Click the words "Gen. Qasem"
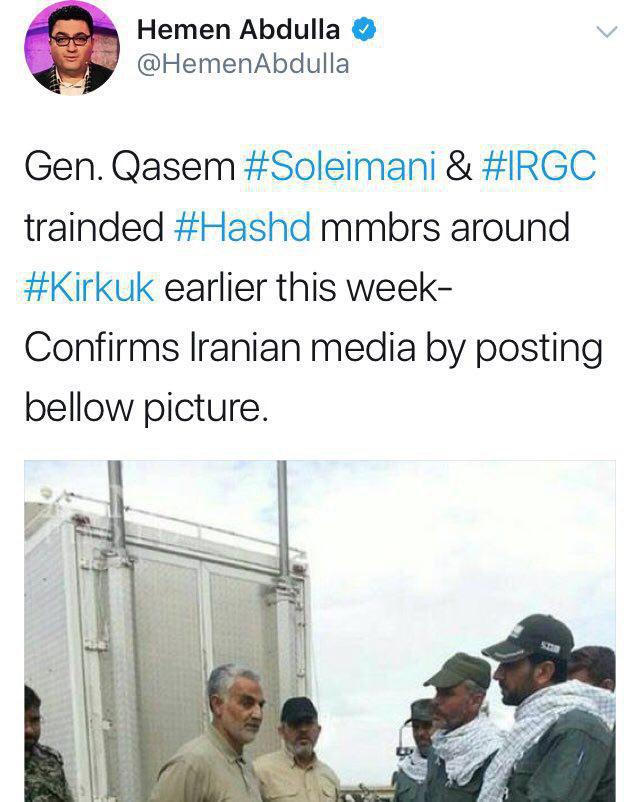Viewport: 640px width, 802px height. coord(129,167)
